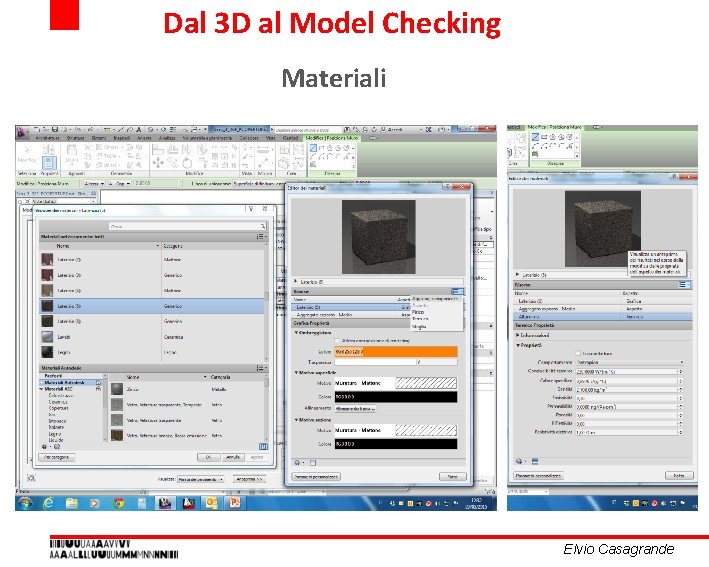Select Ceramica category under Materiali AEC
This screenshot has width=709, height=567.
tap(58, 402)
